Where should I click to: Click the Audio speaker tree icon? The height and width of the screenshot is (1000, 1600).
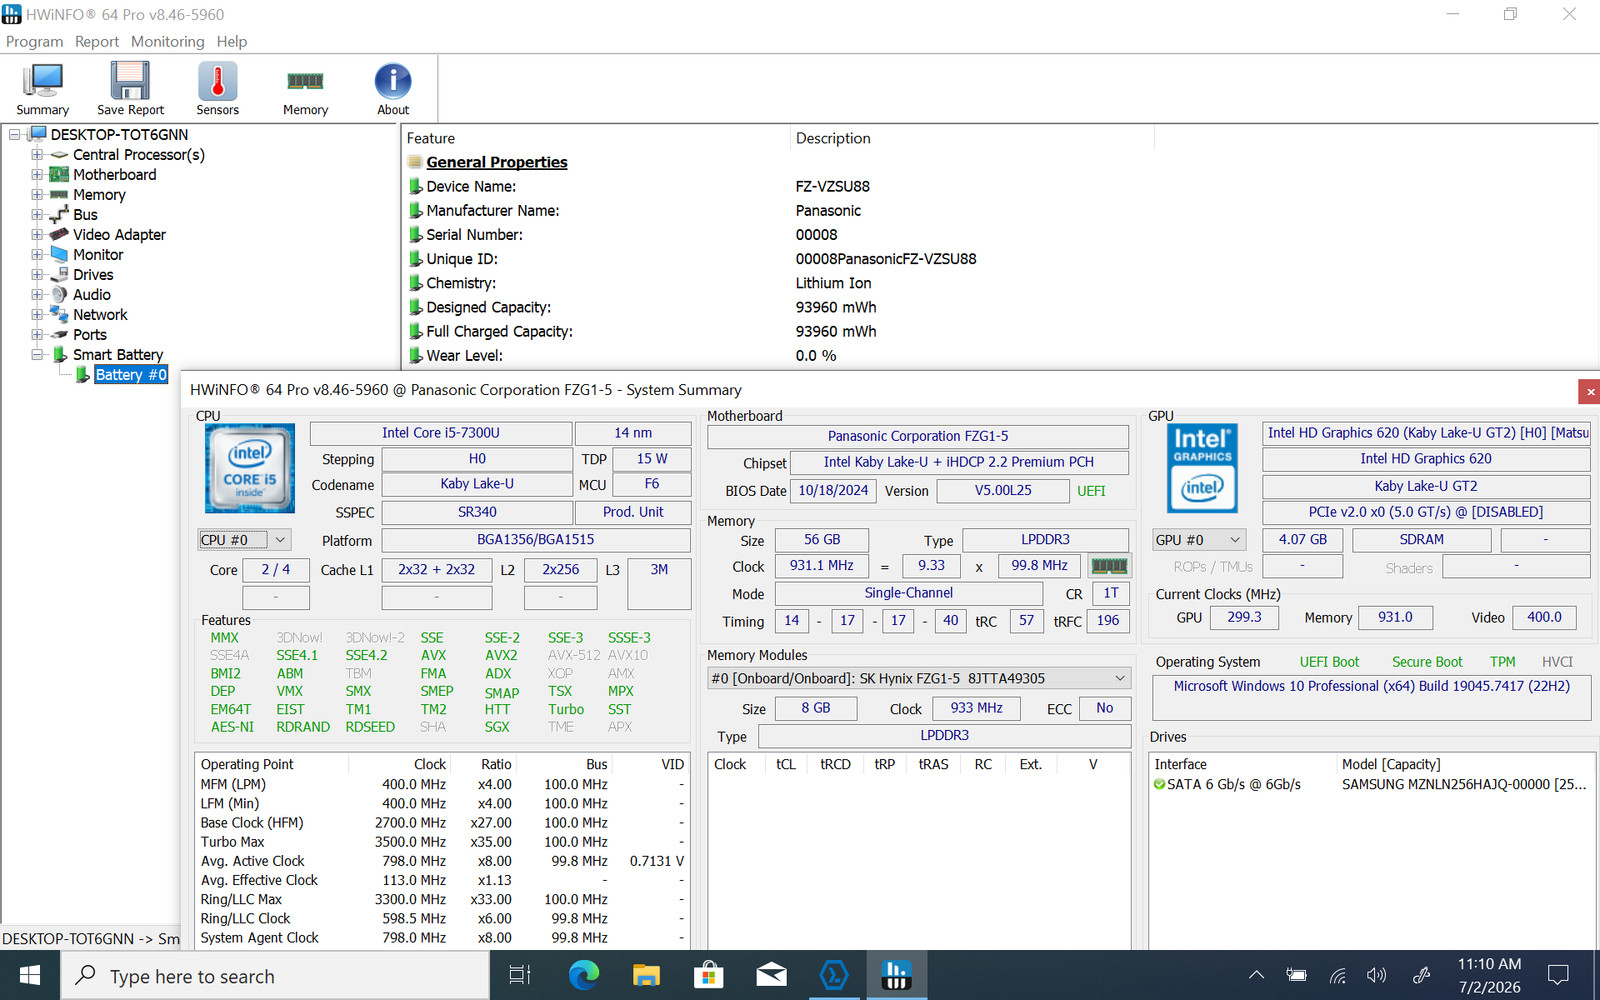coord(59,294)
